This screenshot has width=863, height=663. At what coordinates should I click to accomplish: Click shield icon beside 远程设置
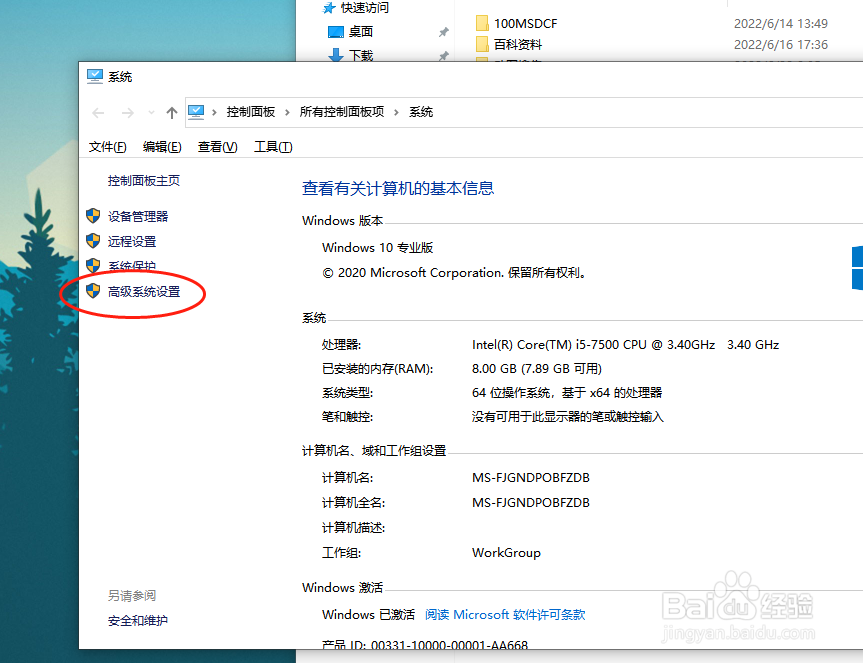click(93, 240)
